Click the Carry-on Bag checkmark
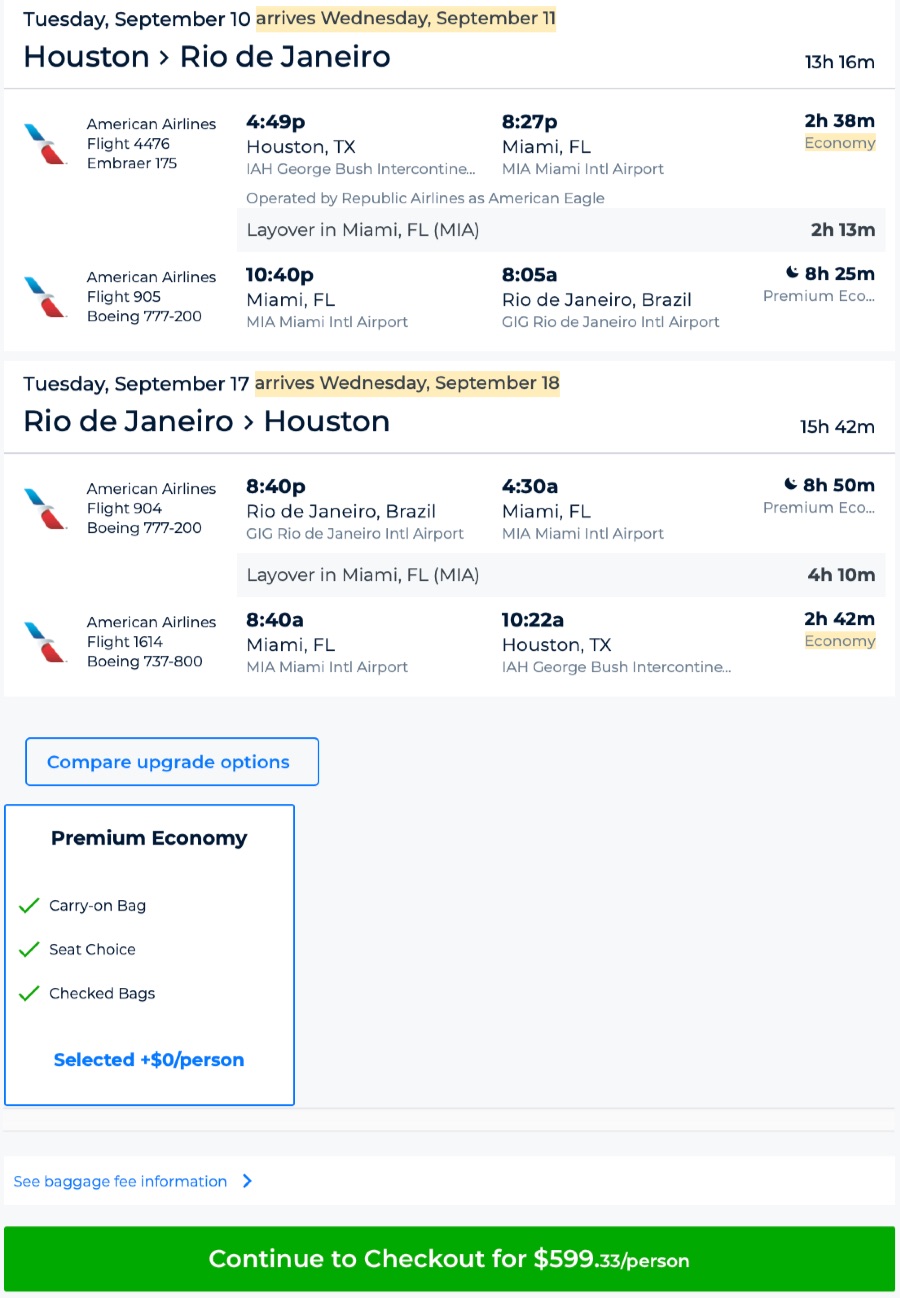The width and height of the screenshot is (900, 1298). tap(29, 906)
